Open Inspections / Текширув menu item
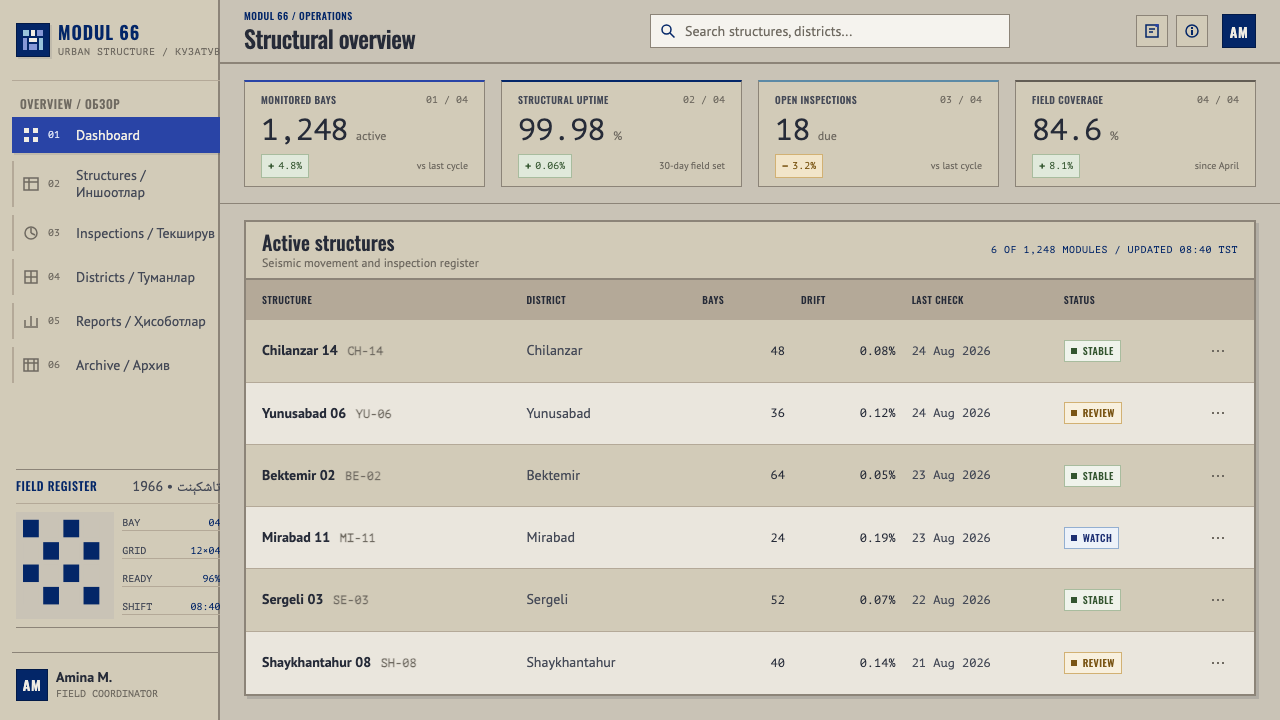The width and height of the screenshot is (1280, 720). point(116,233)
